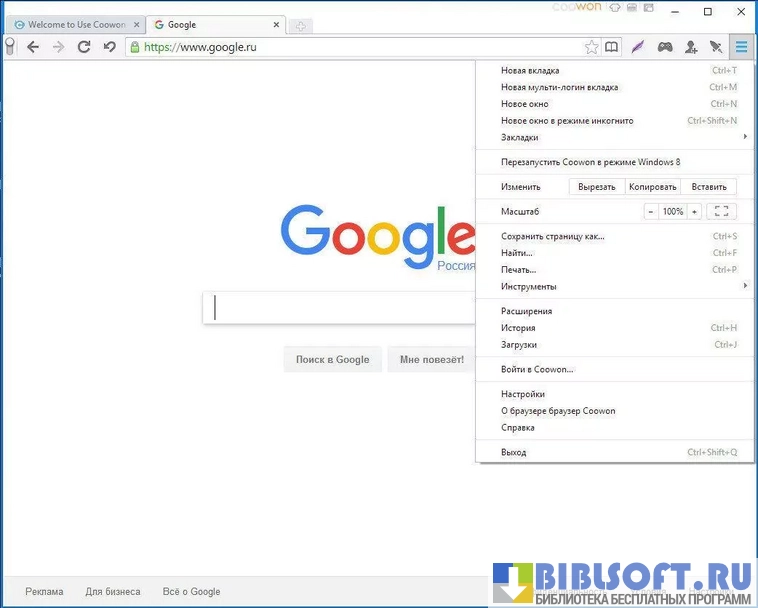Viewport: 758px width, 608px height.
Task: Click the undo closed tab icon
Action: 109,47
